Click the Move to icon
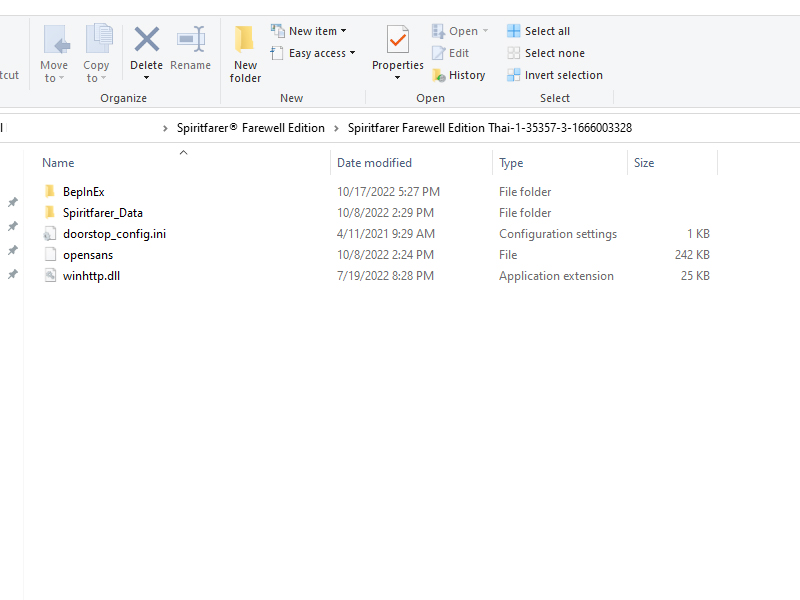This screenshot has height=600, width=800. pos(55,41)
